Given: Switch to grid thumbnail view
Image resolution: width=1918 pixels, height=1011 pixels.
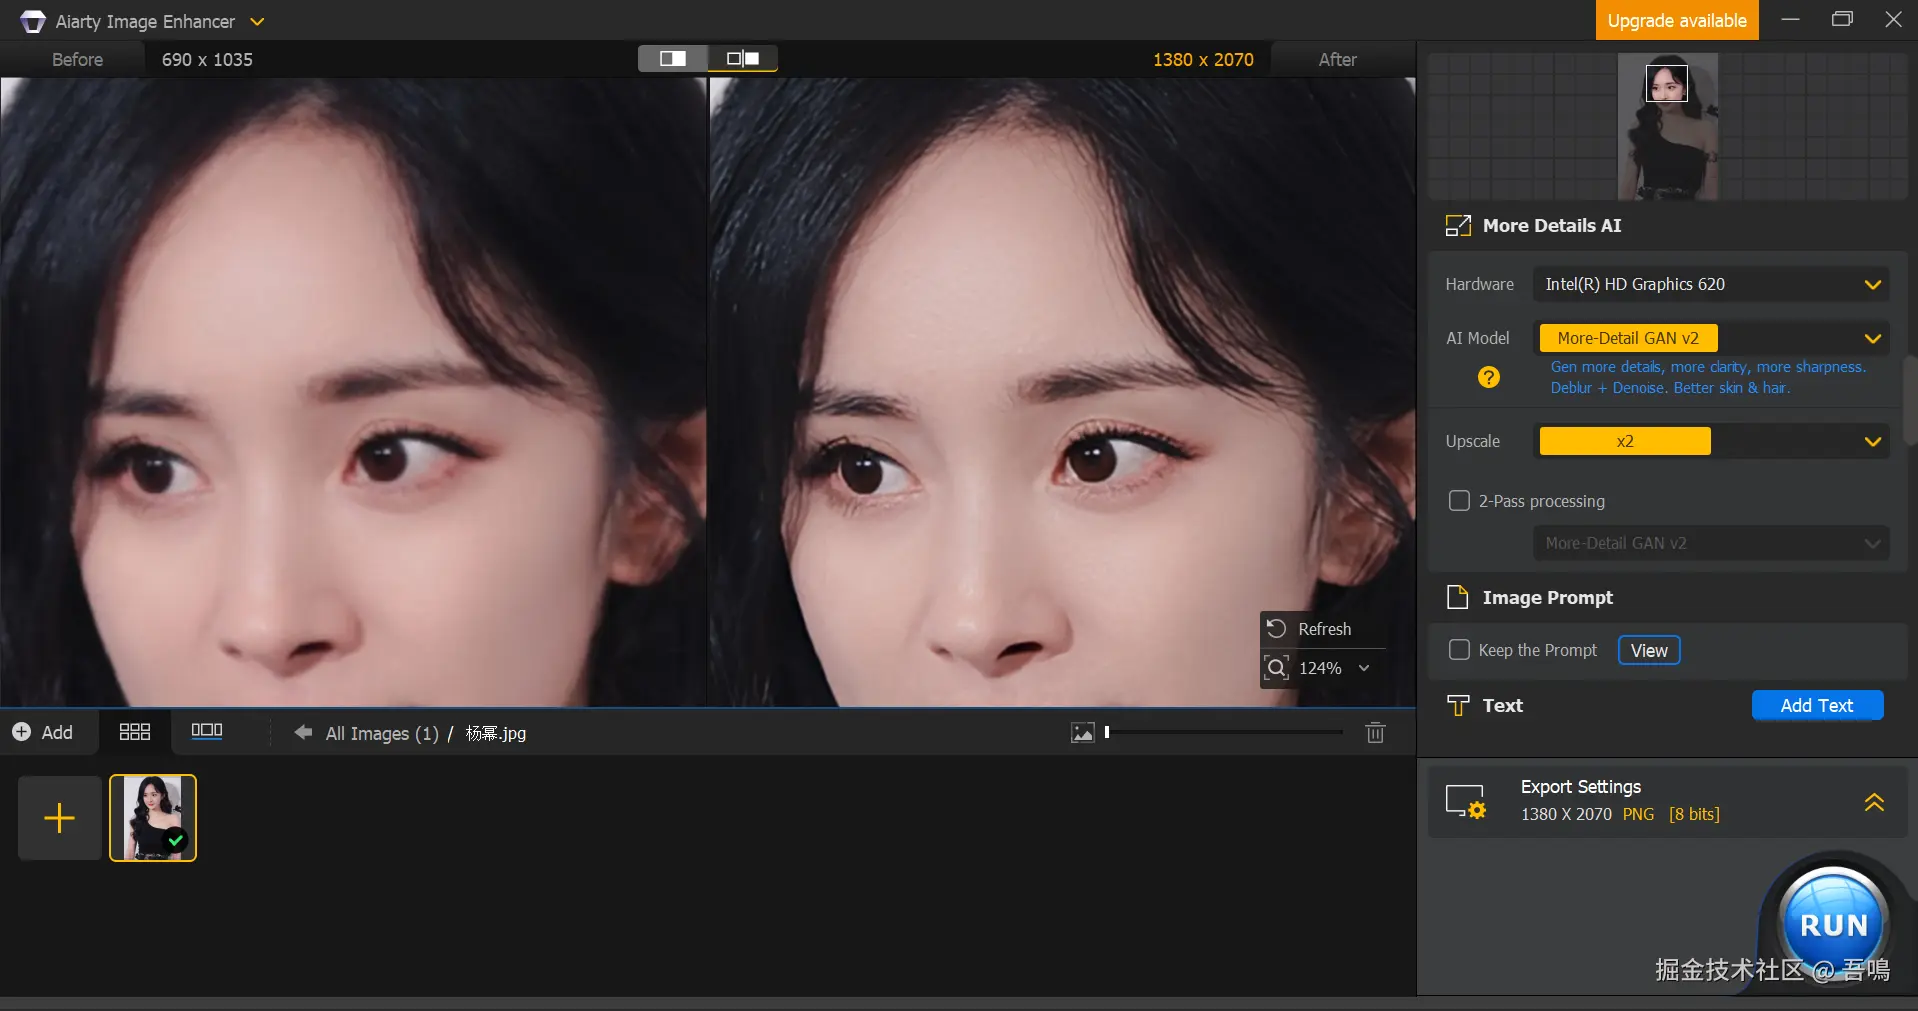Looking at the screenshot, I should 135,732.
